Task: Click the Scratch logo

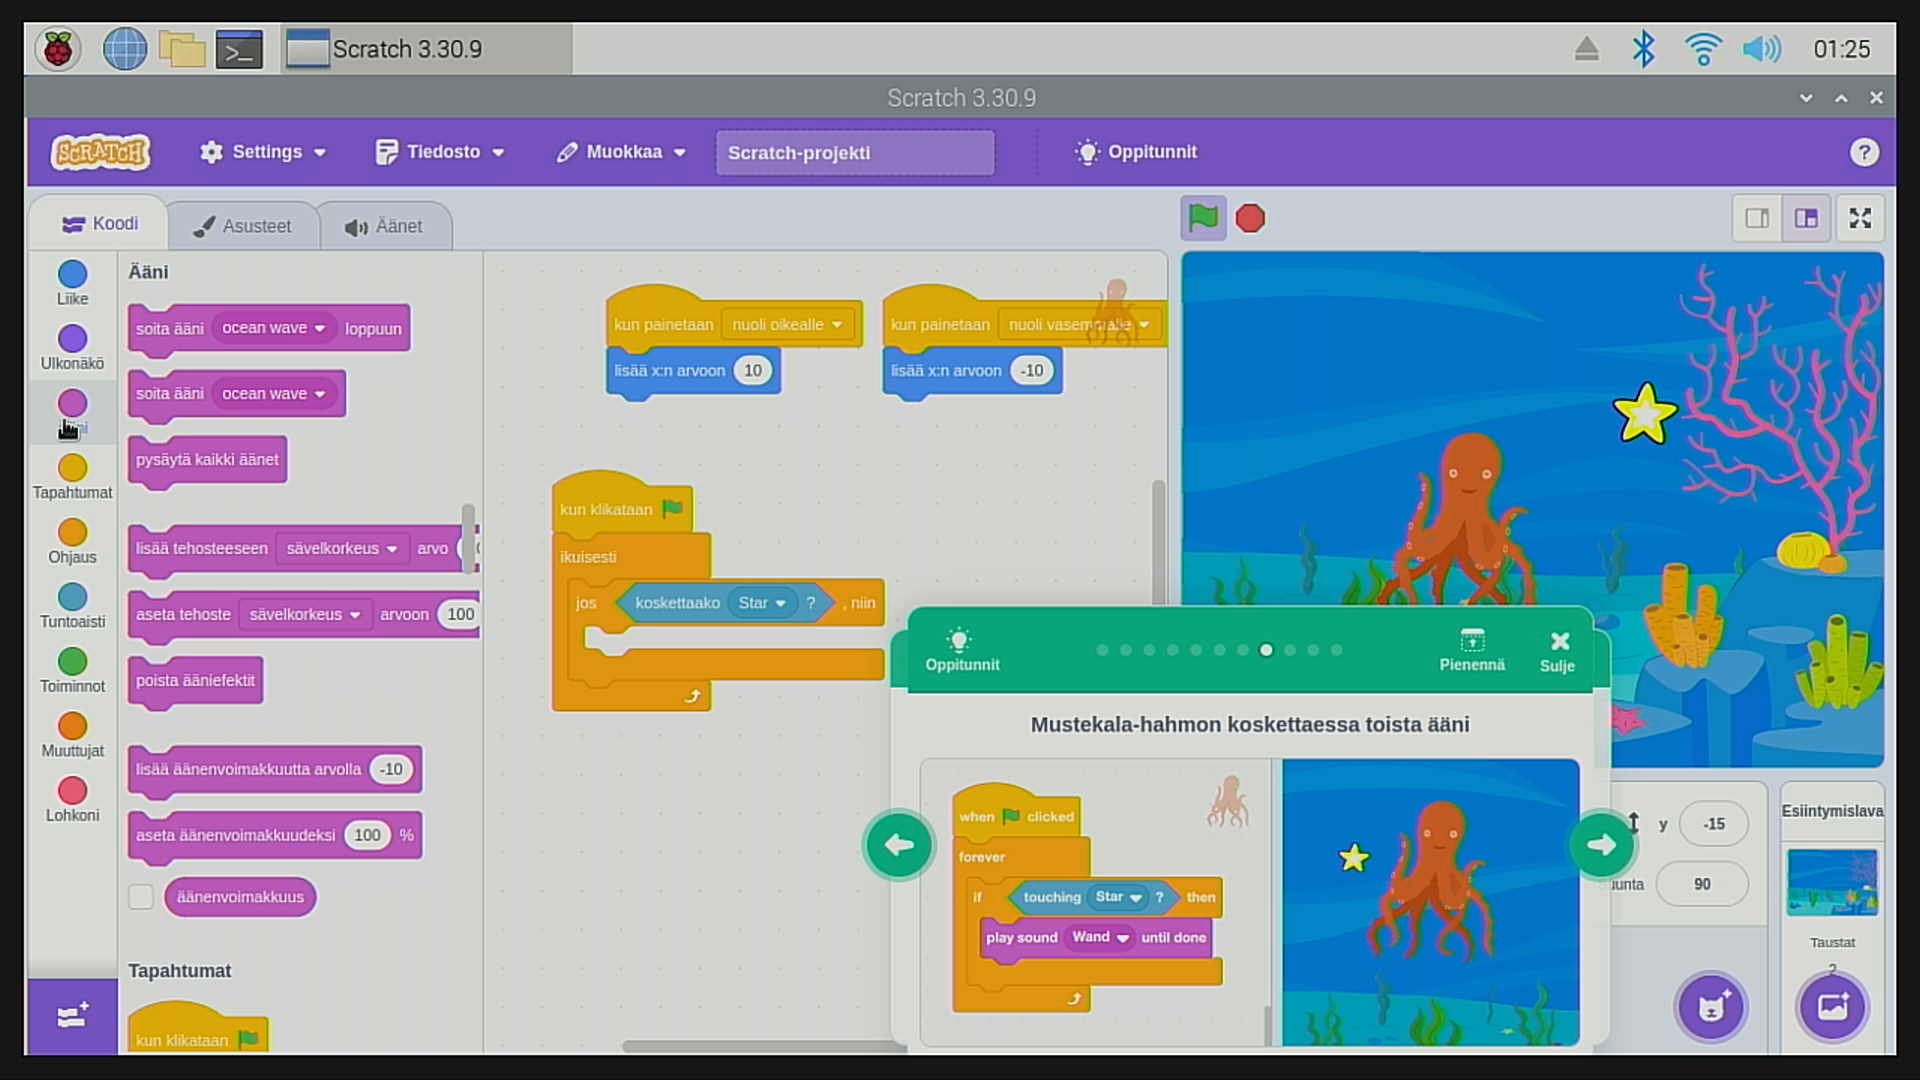Action: coord(100,152)
